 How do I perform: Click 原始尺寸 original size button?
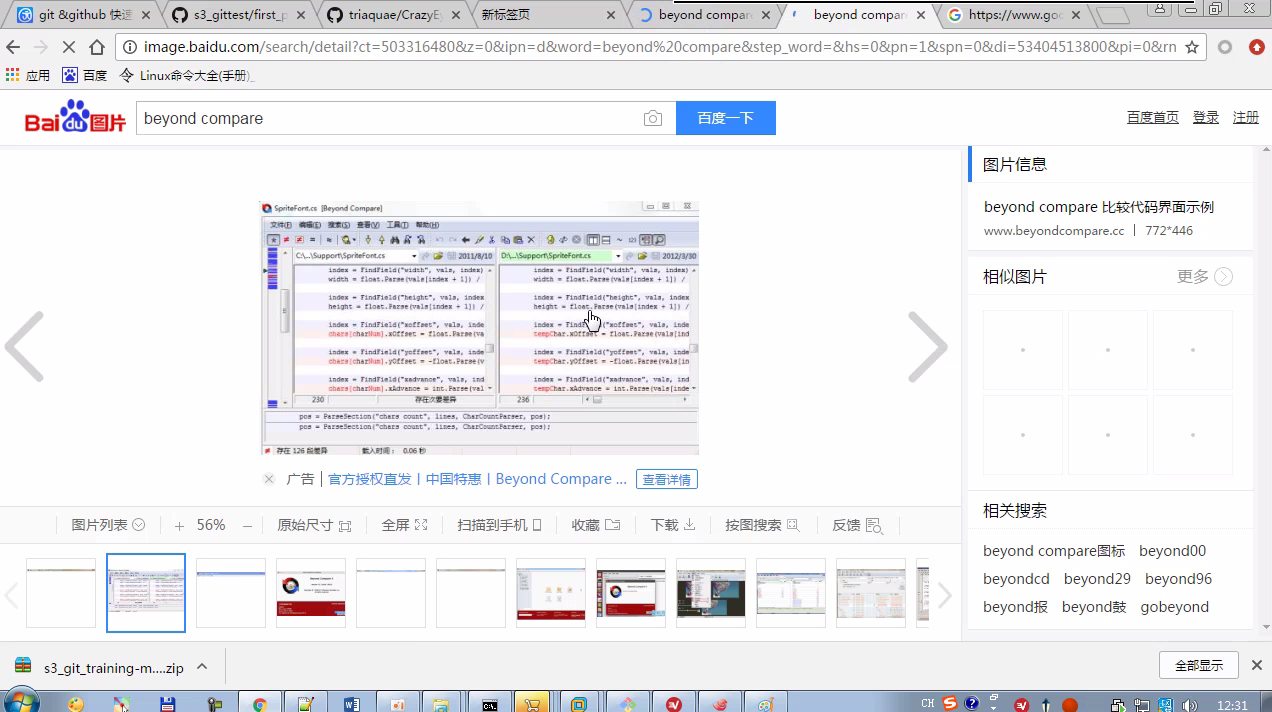point(314,525)
